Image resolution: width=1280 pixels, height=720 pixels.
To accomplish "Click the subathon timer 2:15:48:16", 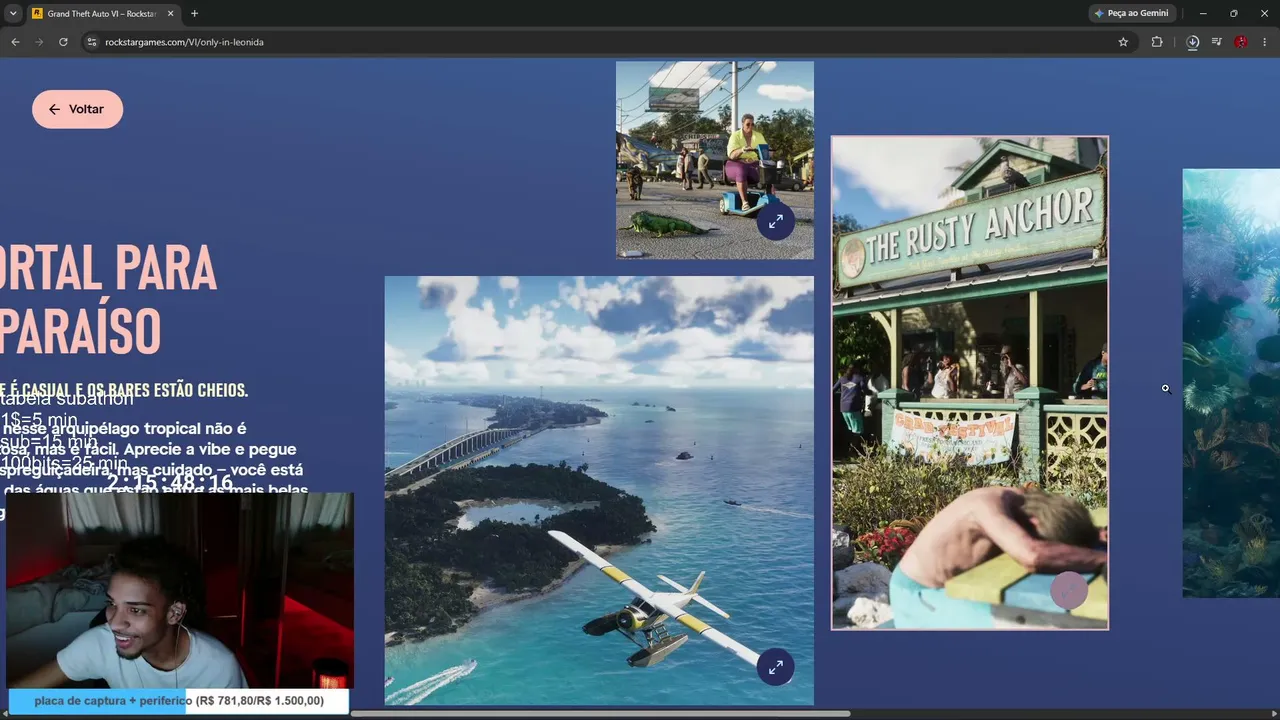I will point(170,483).
